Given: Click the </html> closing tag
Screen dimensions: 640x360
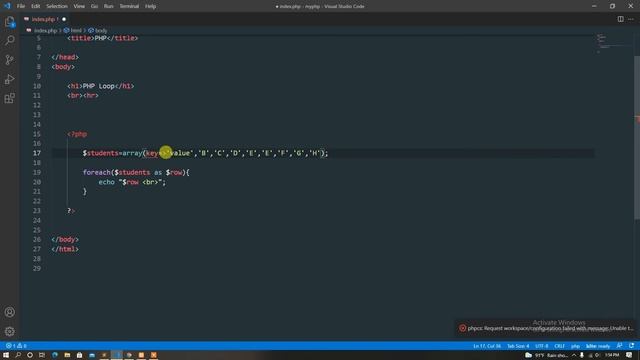Looking at the screenshot, I should click(x=65, y=249).
